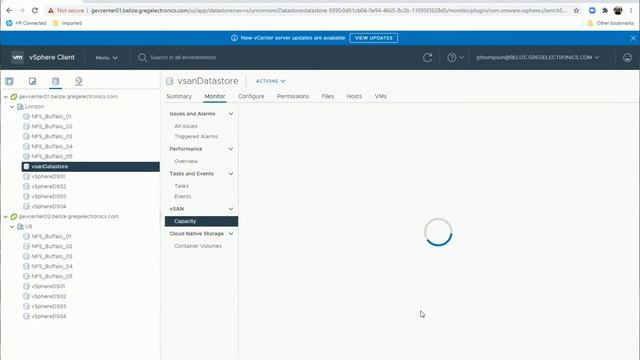
Task: Click the smiley feedback icon
Action: (x=627, y=58)
